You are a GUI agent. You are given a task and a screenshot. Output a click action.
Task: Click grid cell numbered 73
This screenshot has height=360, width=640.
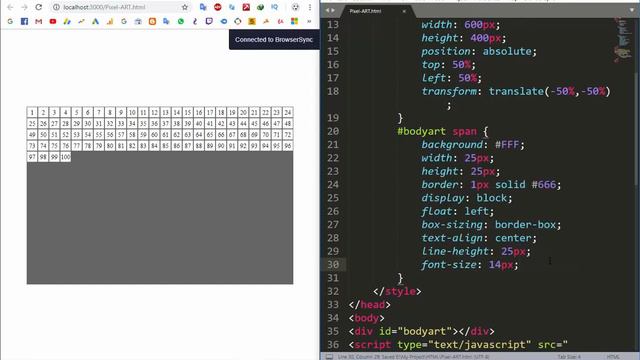(x=32, y=146)
